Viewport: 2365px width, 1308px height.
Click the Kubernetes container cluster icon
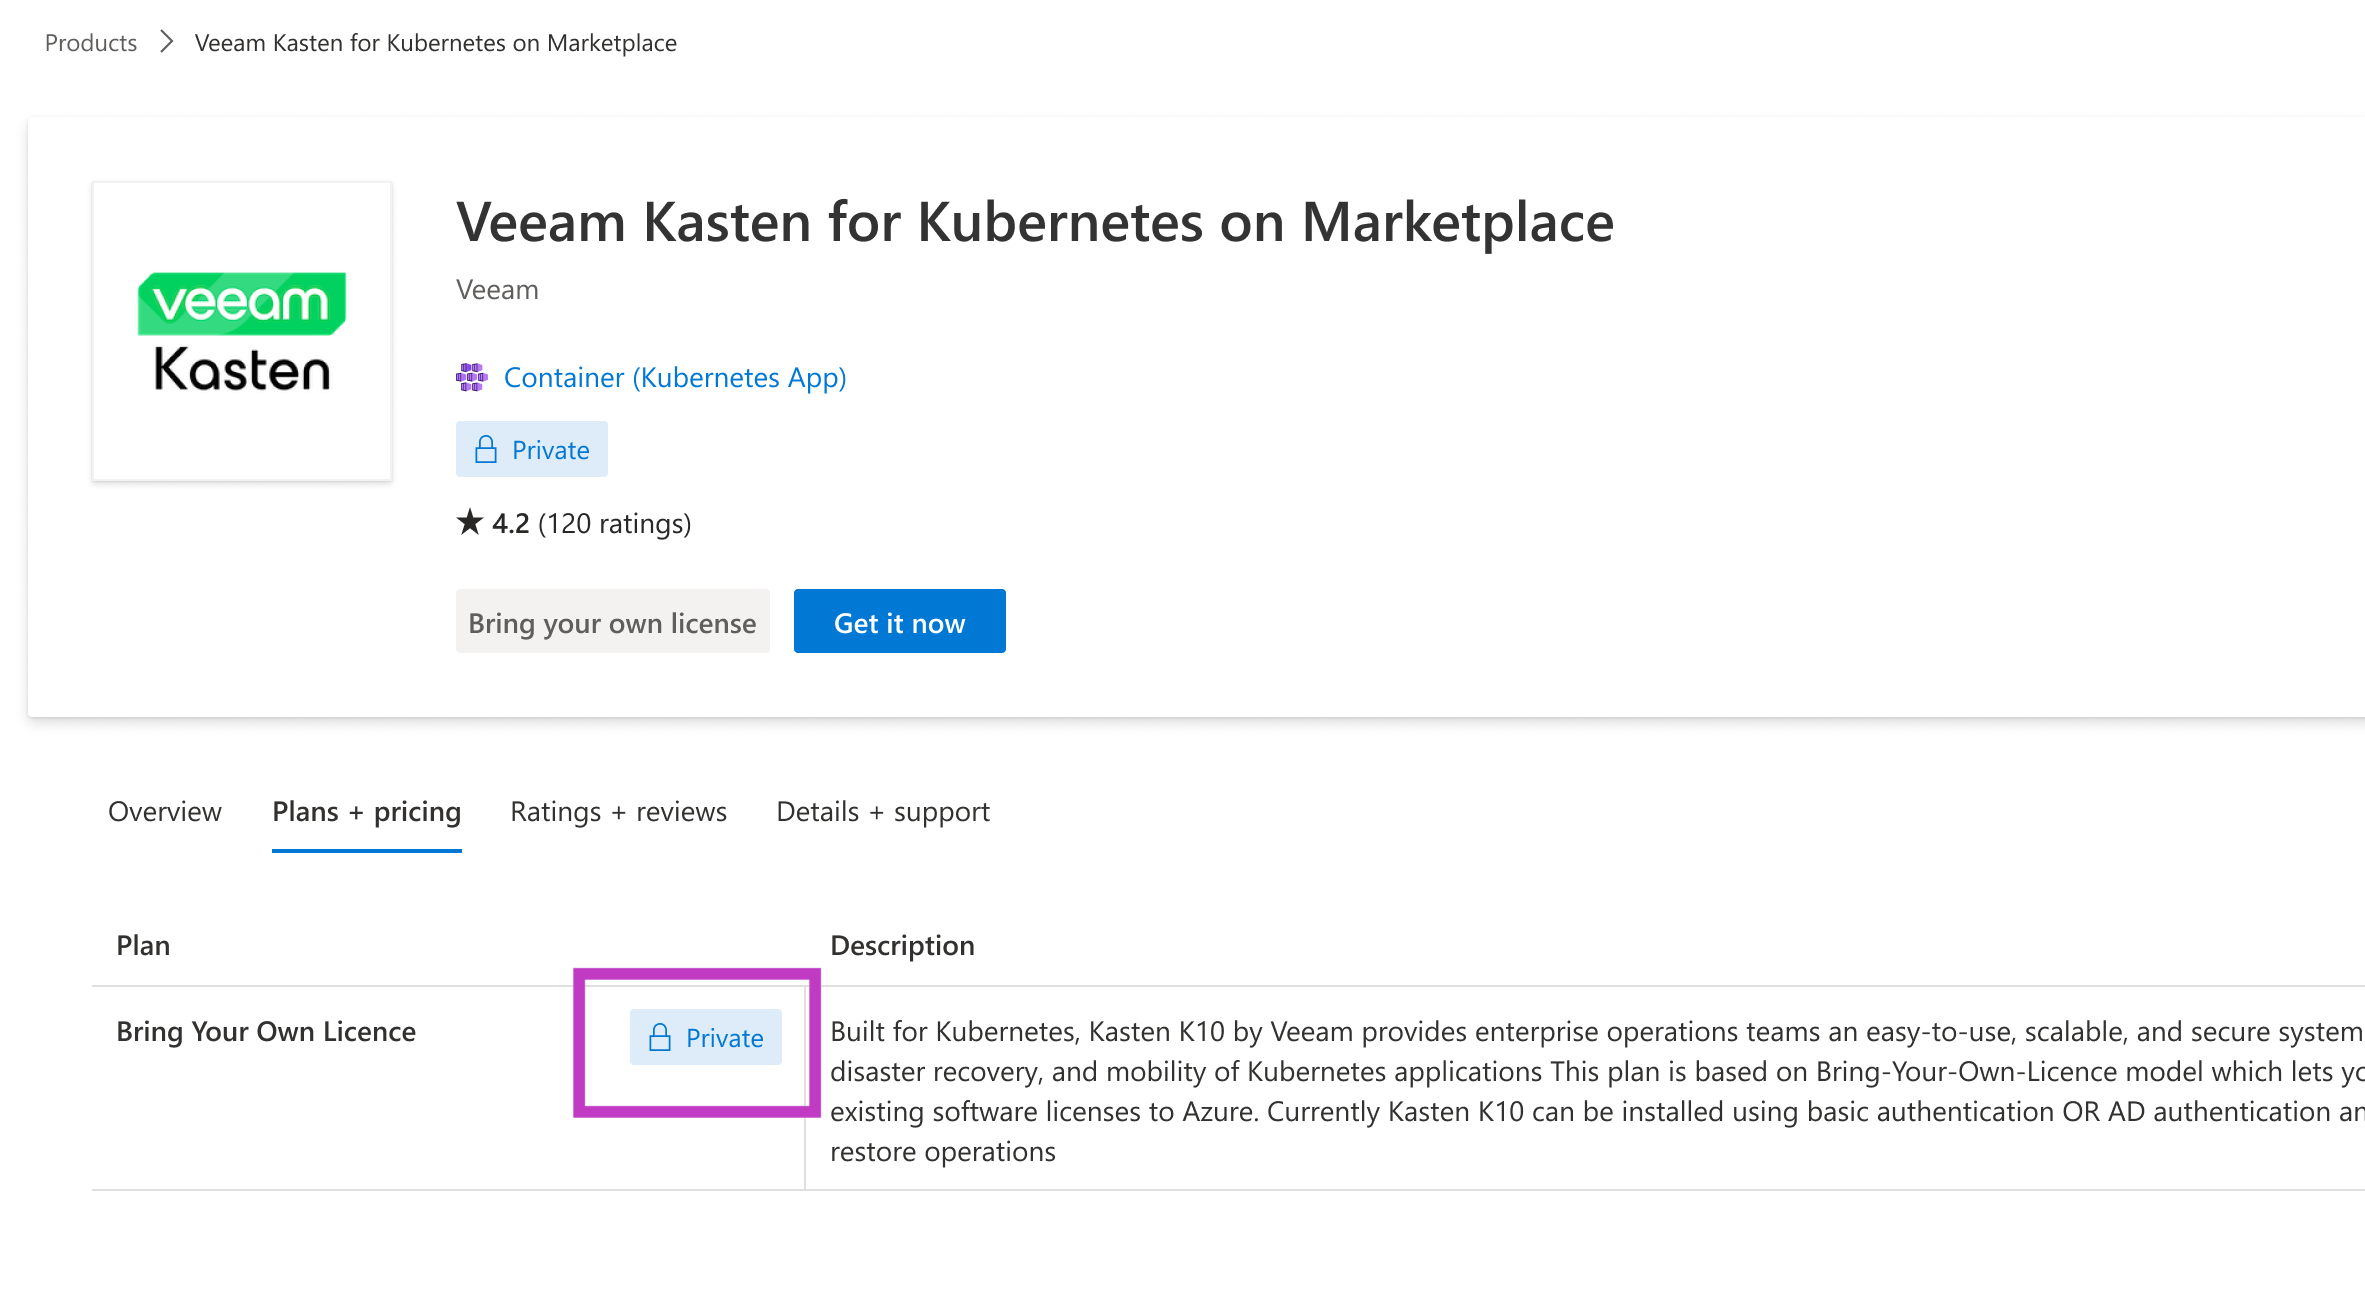(471, 377)
